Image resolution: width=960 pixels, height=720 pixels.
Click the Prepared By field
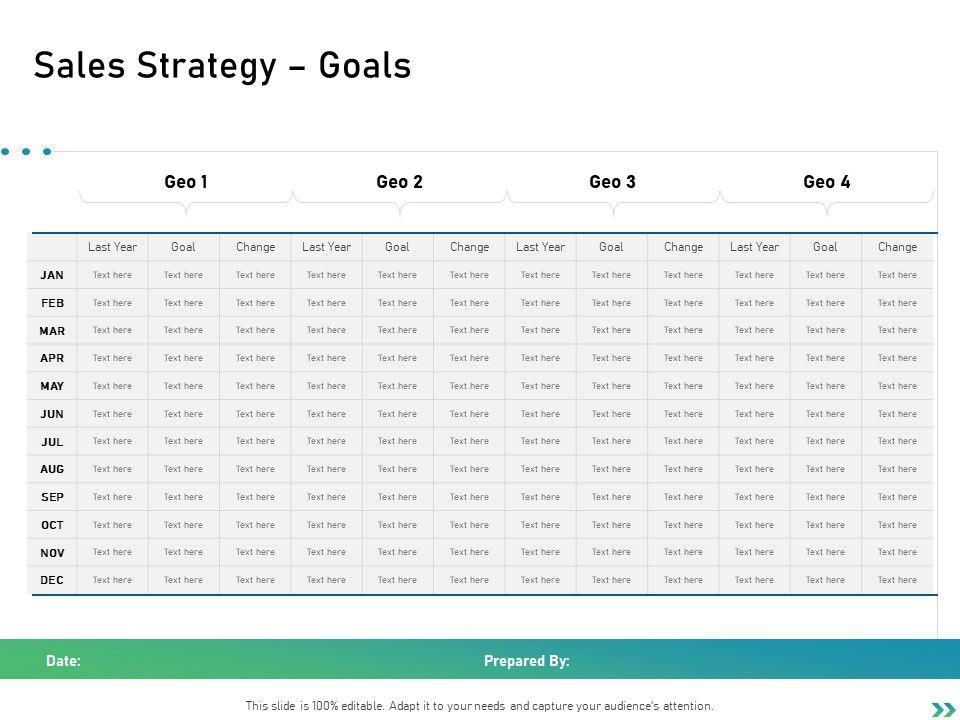point(527,661)
